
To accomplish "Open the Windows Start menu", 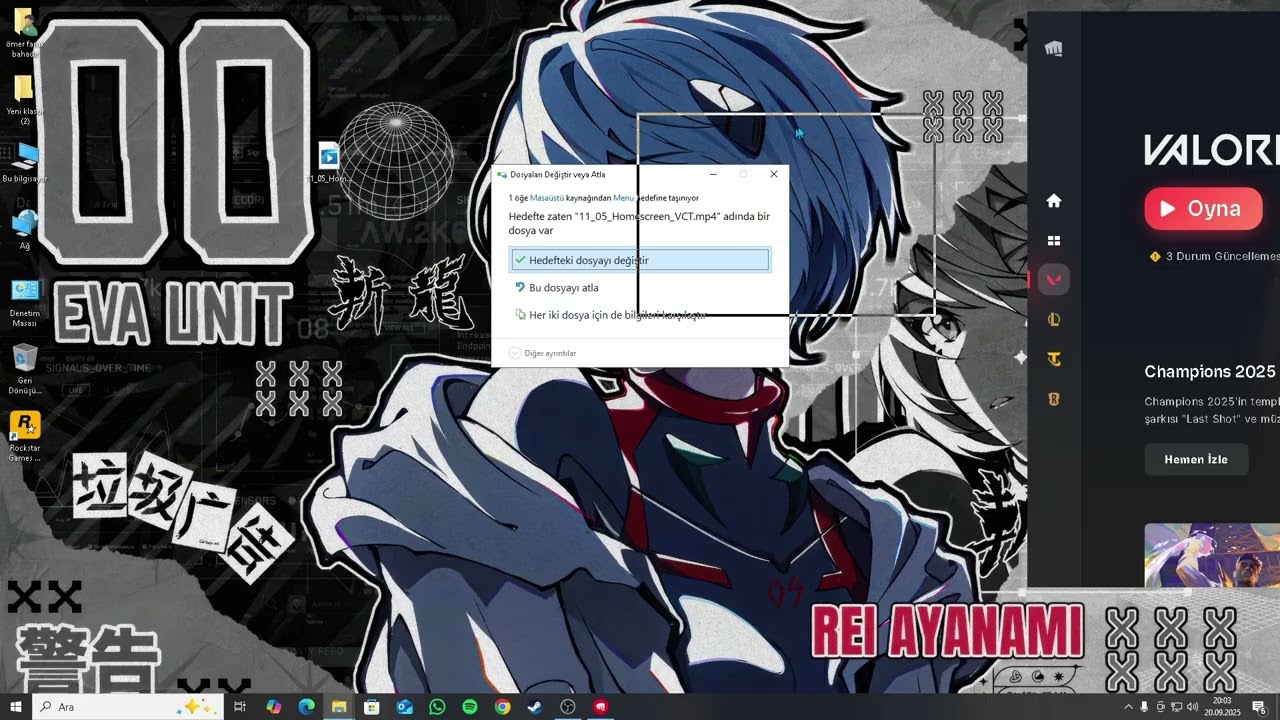I will click(x=16, y=707).
